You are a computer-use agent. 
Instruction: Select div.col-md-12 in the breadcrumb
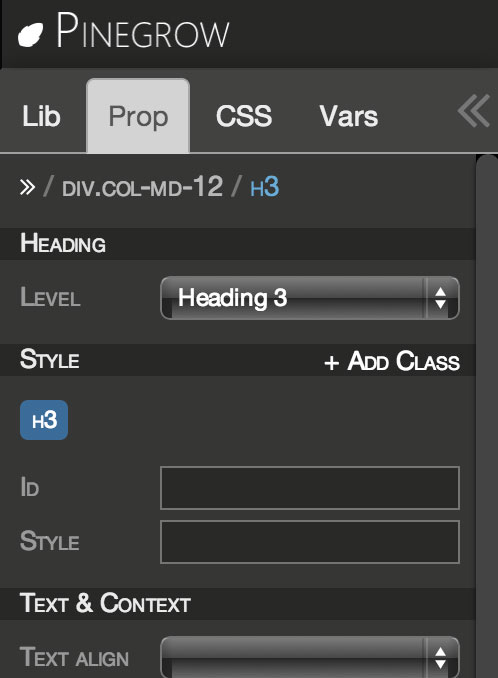[x=142, y=187]
